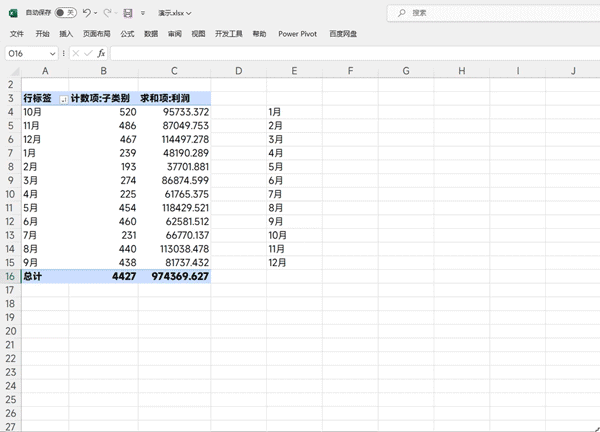The image size is (600, 432).
Task: Toggle the 自动保存 AutoSave switch
Action: (x=64, y=13)
